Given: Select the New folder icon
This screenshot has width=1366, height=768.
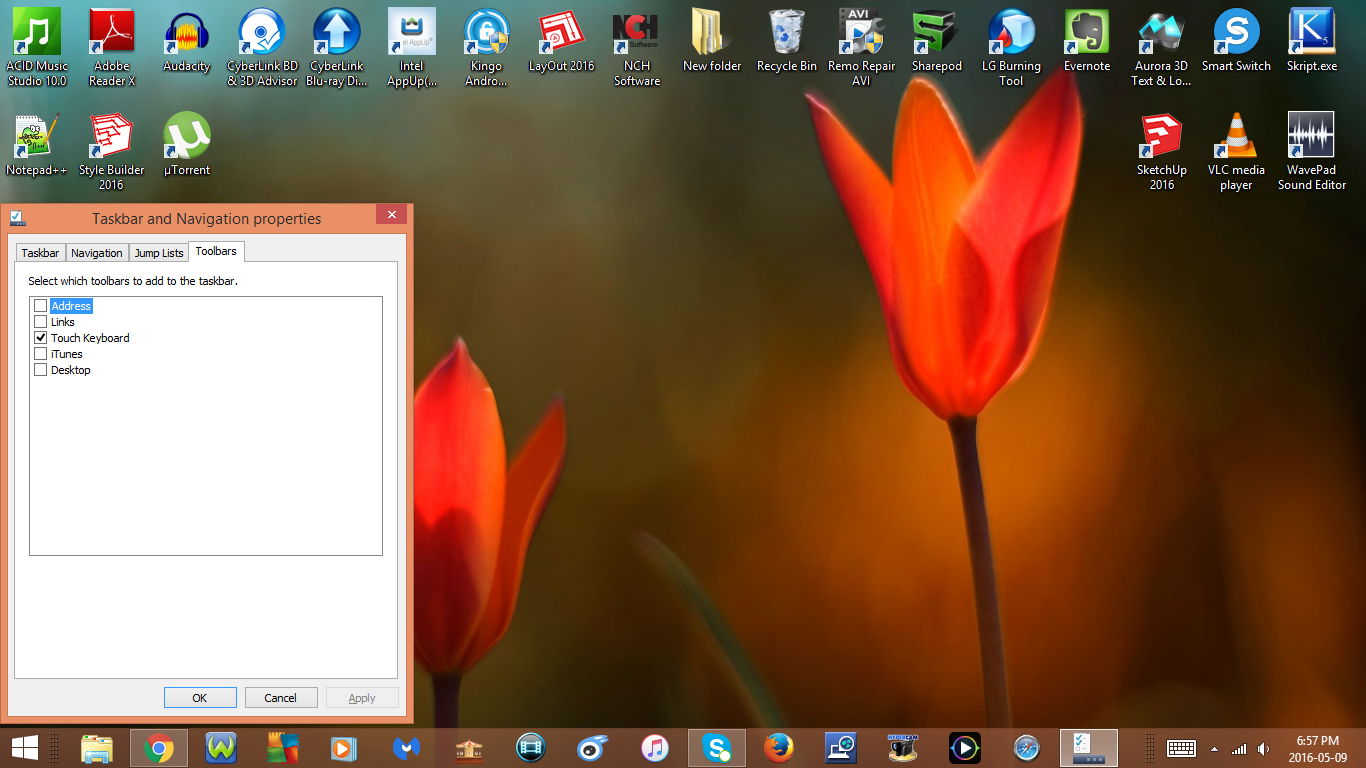Looking at the screenshot, I should (x=712, y=40).
